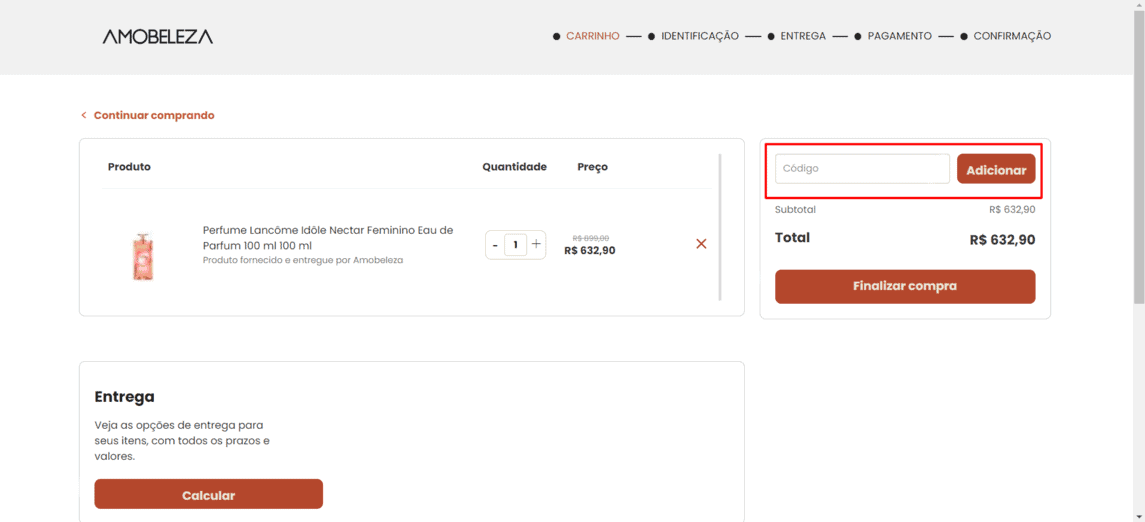The height and width of the screenshot is (522, 1145).
Task: Open the Perfume Lancôme Idôle Nectar product title
Action: click(328, 237)
